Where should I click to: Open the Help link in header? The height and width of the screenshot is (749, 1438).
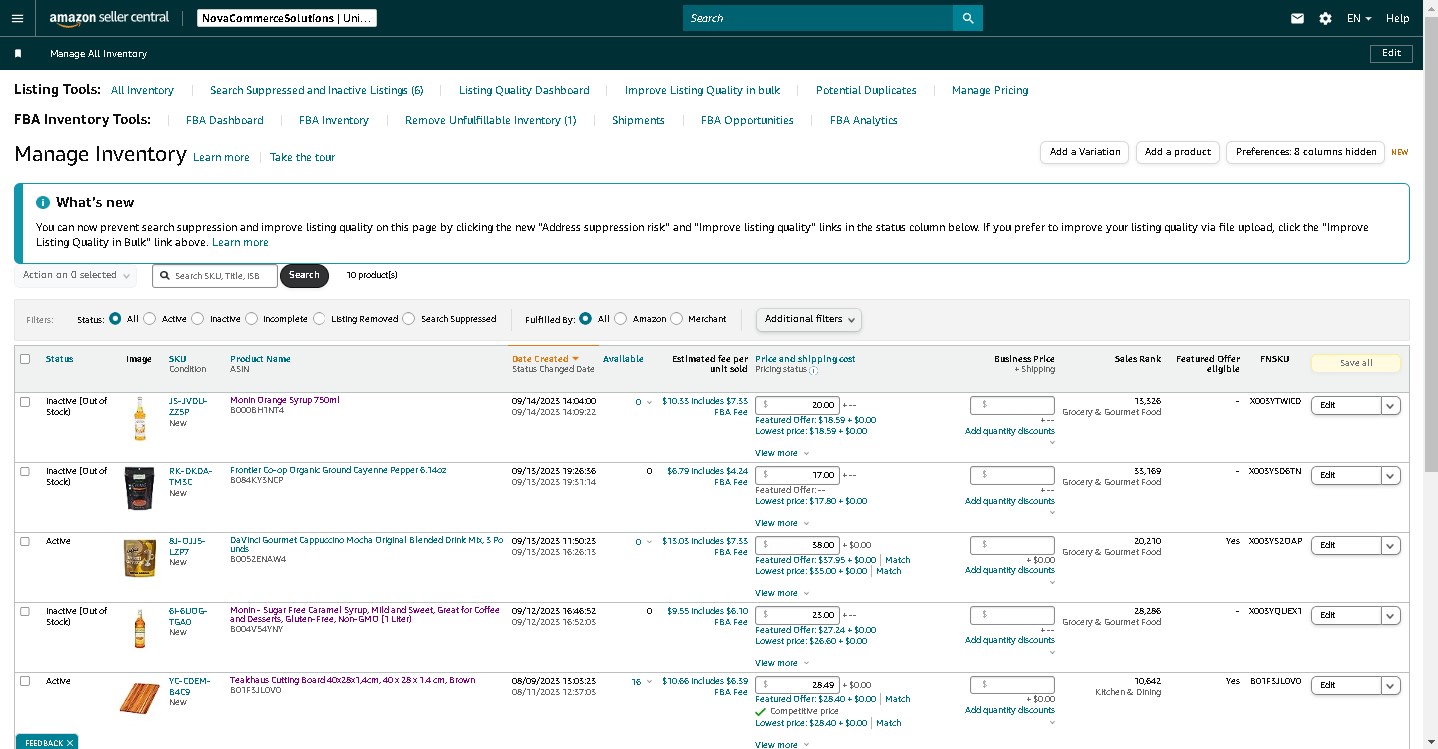[1397, 18]
